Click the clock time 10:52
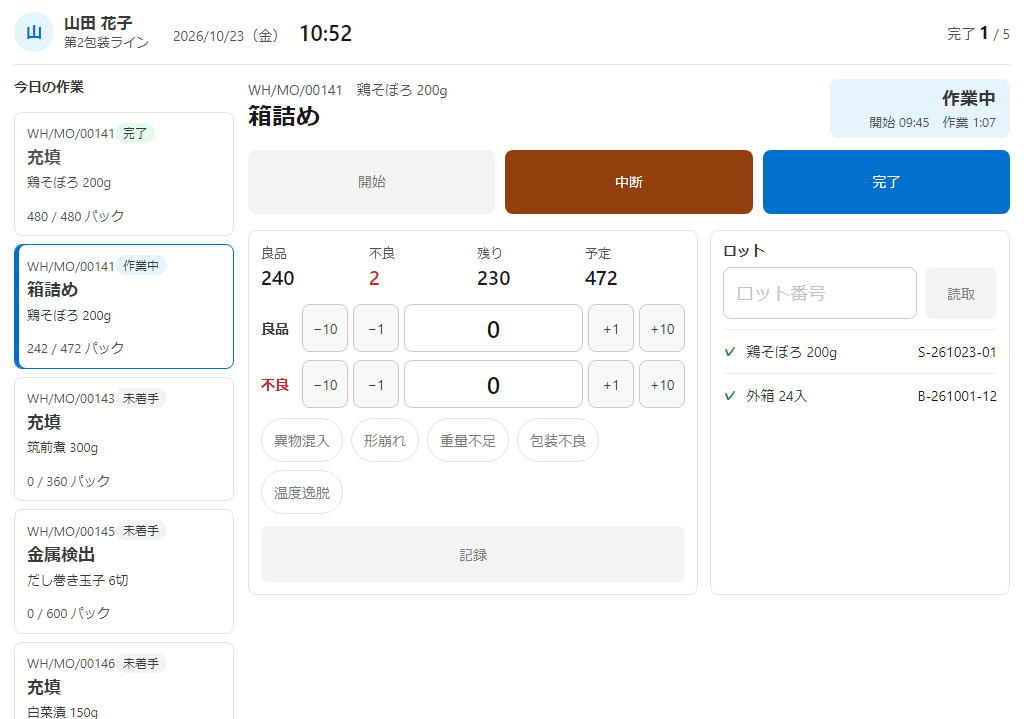1024x719 pixels. [325, 33]
